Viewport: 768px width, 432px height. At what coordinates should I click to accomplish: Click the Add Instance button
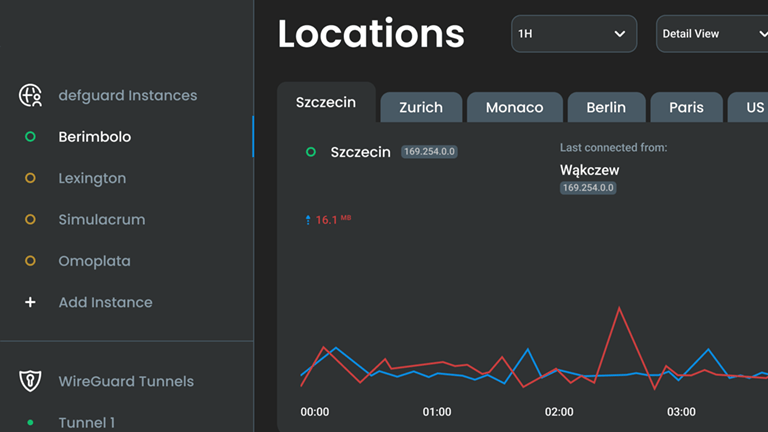(105, 302)
